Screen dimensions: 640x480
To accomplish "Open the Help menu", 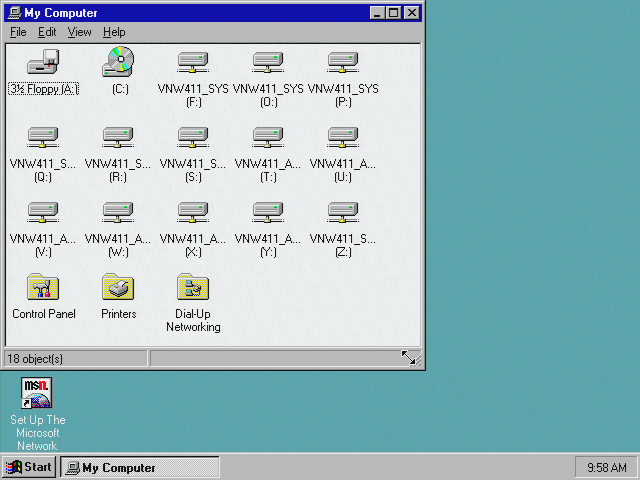I will (x=114, y=32).
